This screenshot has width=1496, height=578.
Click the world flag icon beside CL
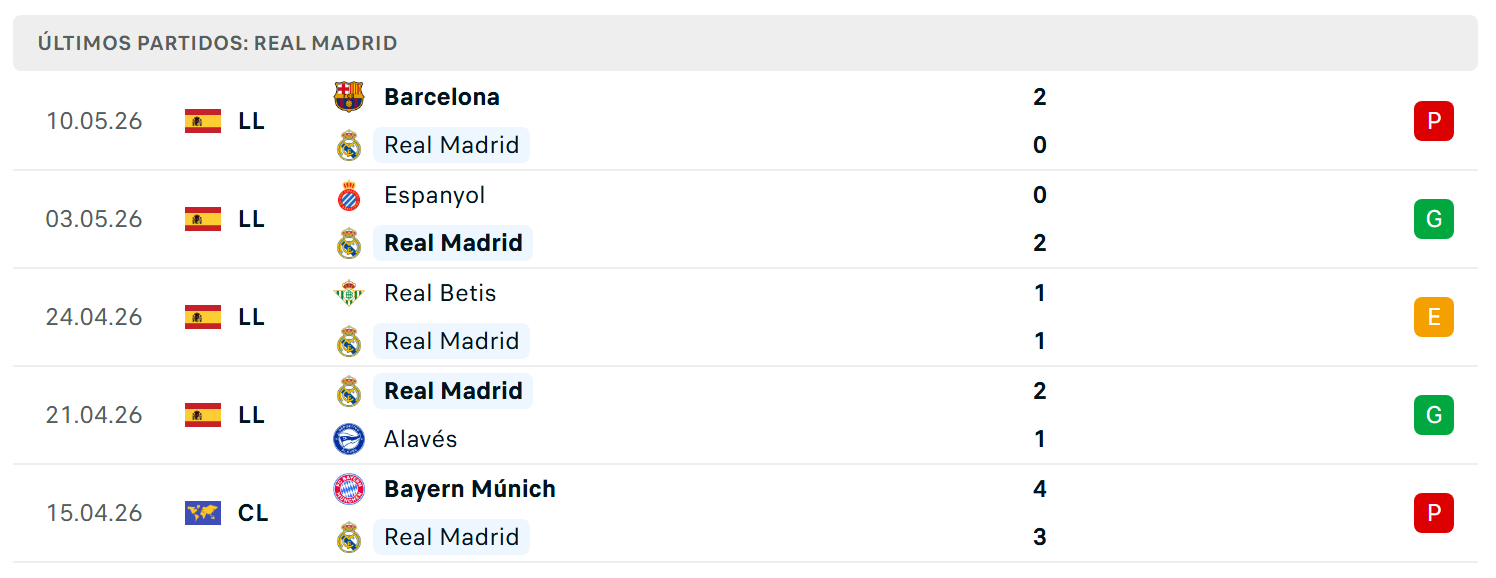(203, 513)
